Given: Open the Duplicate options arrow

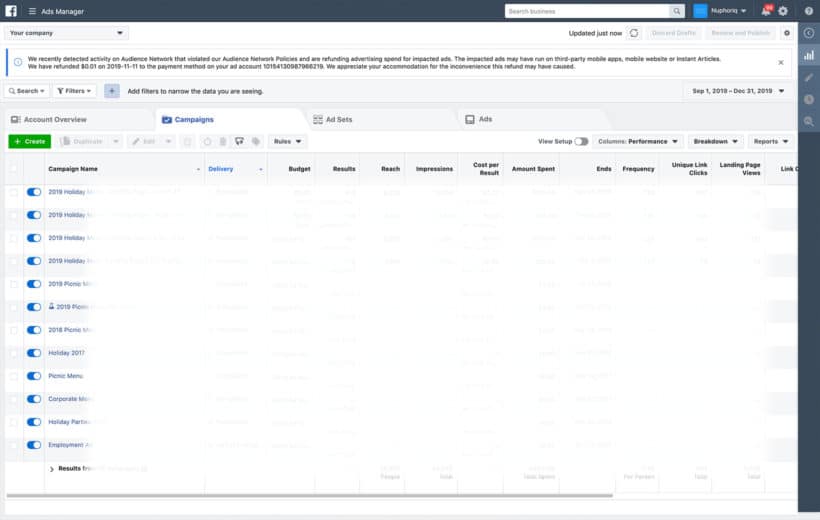Looking at the screenshot, I should [116, 141].
